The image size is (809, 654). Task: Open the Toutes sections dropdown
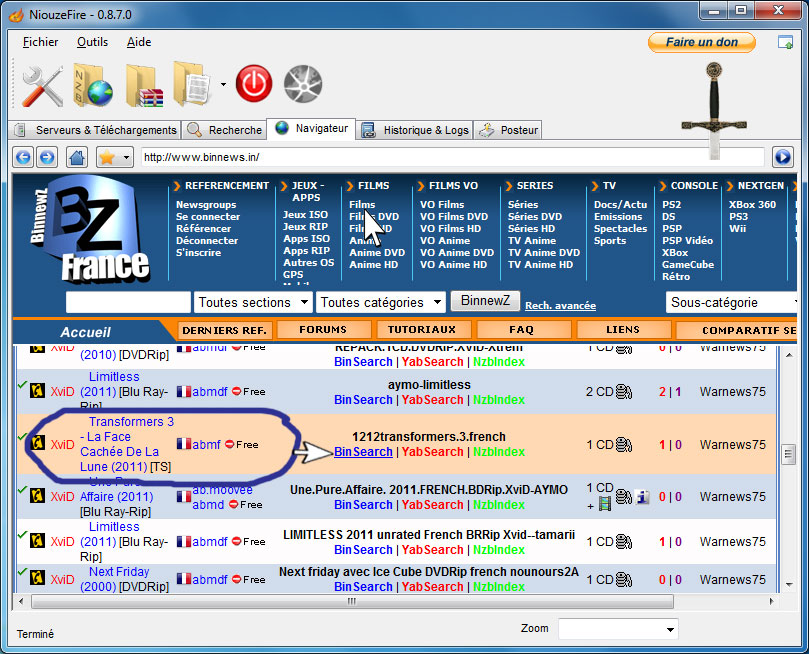pyautogui.click(x=253, y=302)
